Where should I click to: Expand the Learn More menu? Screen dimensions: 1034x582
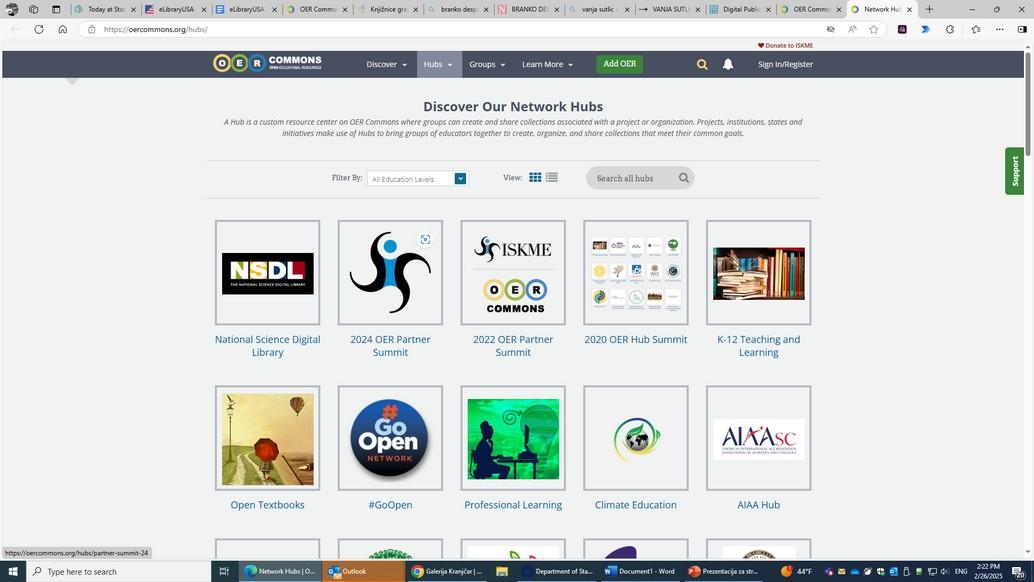[x=547, y=64]
